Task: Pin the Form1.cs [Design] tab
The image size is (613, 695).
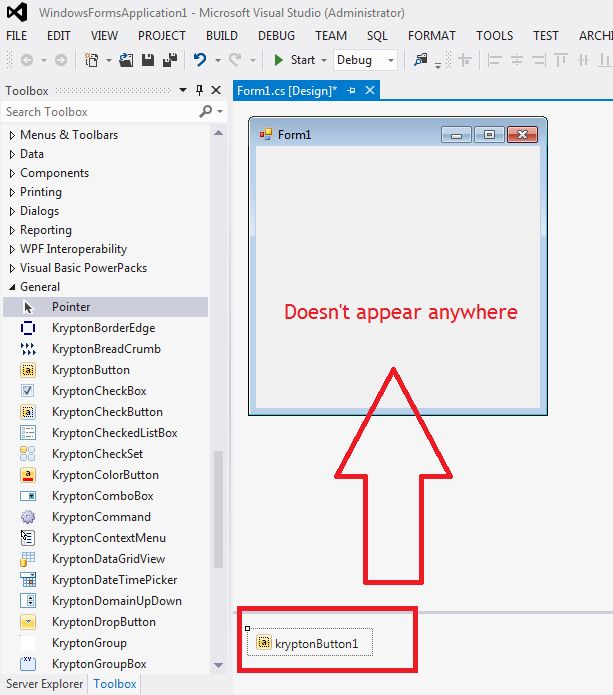Action: [351, 90]
